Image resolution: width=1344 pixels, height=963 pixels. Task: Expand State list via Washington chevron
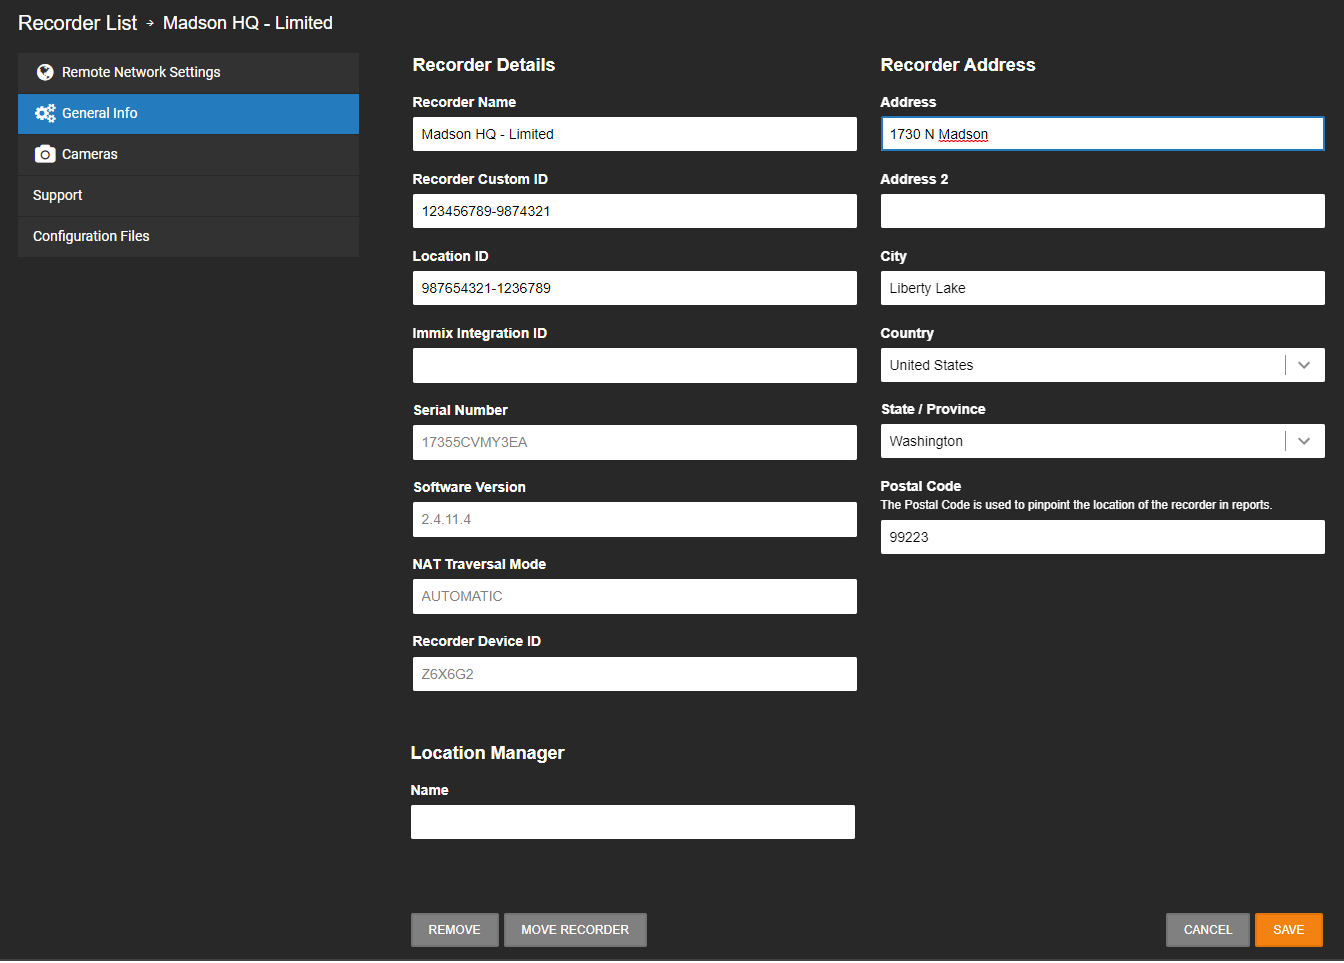coord(1304,441)
